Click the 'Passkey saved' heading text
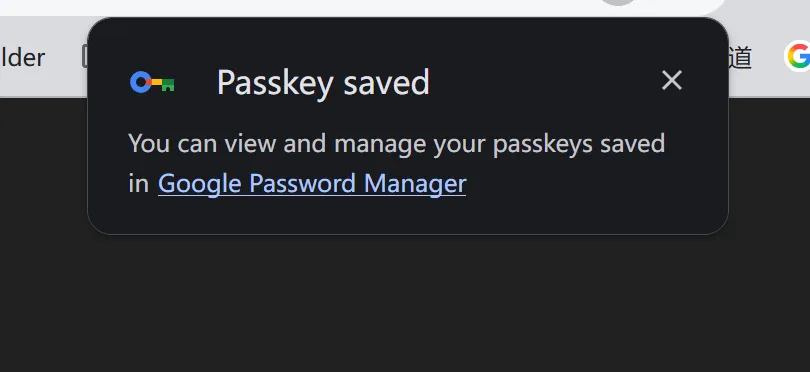The image size is (810, 372). pos(323,82)
